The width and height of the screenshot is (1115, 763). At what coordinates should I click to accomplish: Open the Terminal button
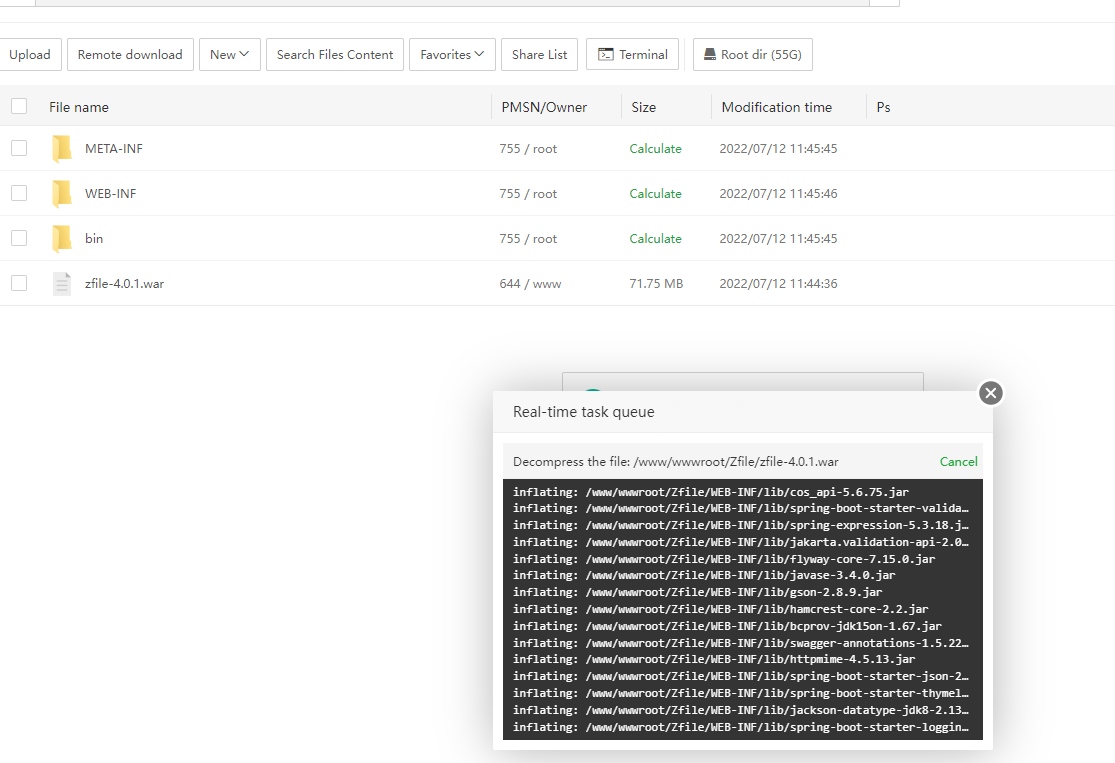[633, 55]
